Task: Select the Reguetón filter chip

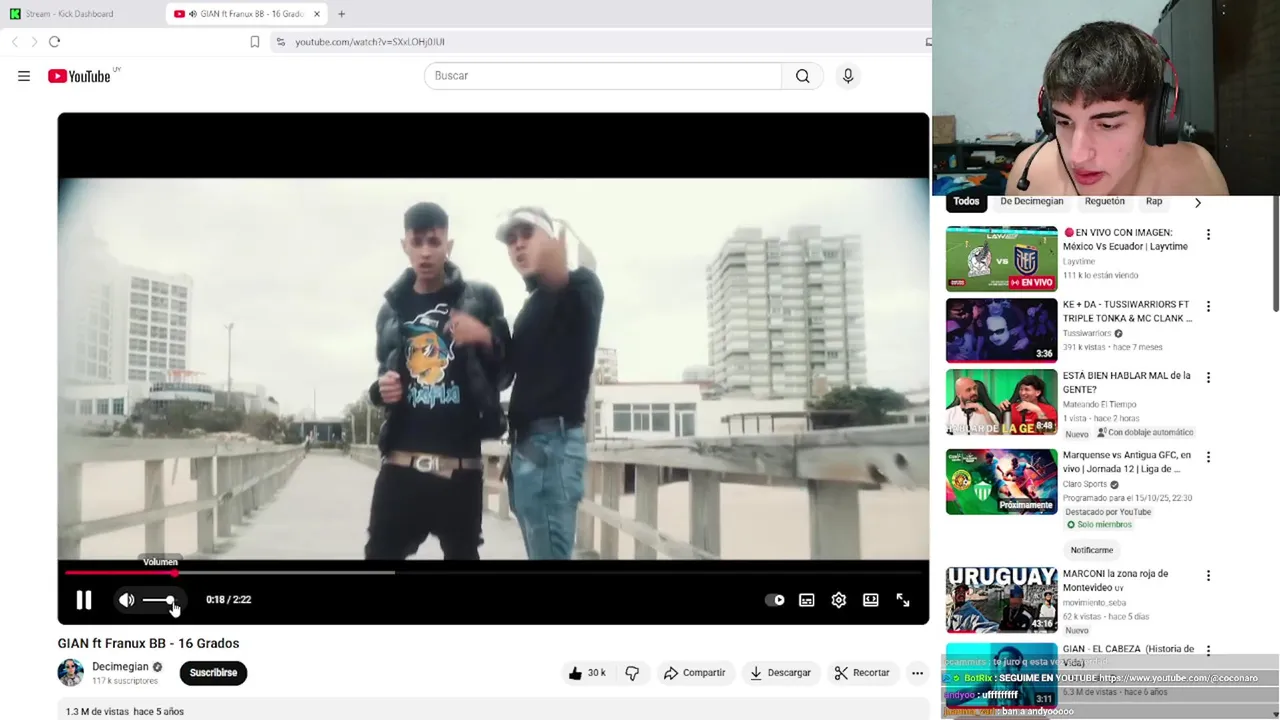Action: click(1105, 201)
